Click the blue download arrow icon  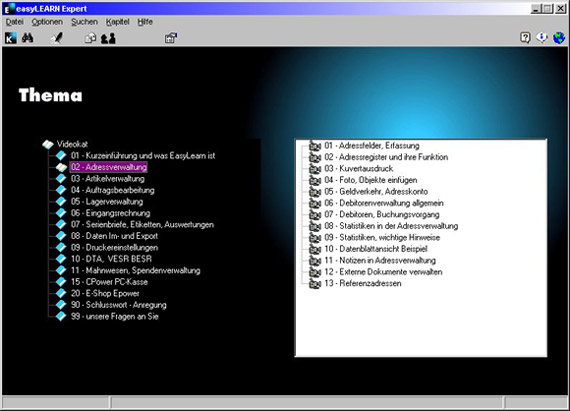tap(542, 37)
